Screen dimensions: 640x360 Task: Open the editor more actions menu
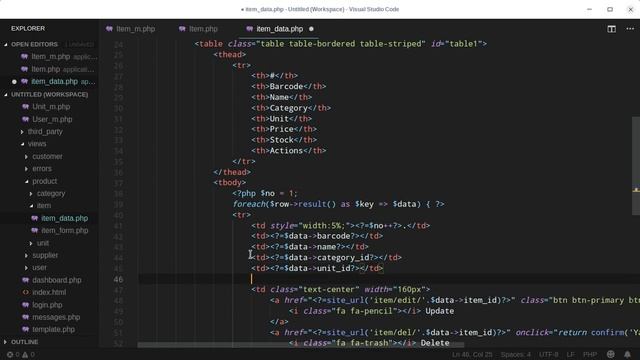point(630,29)
